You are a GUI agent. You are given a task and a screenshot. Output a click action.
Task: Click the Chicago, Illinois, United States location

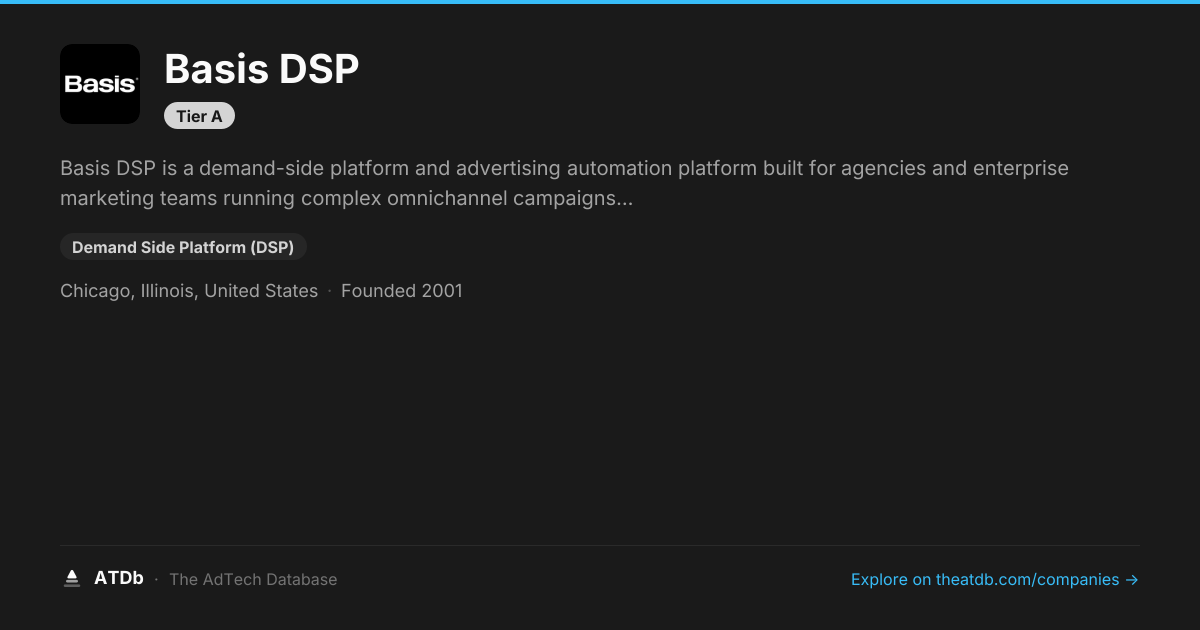click(189, 291)
